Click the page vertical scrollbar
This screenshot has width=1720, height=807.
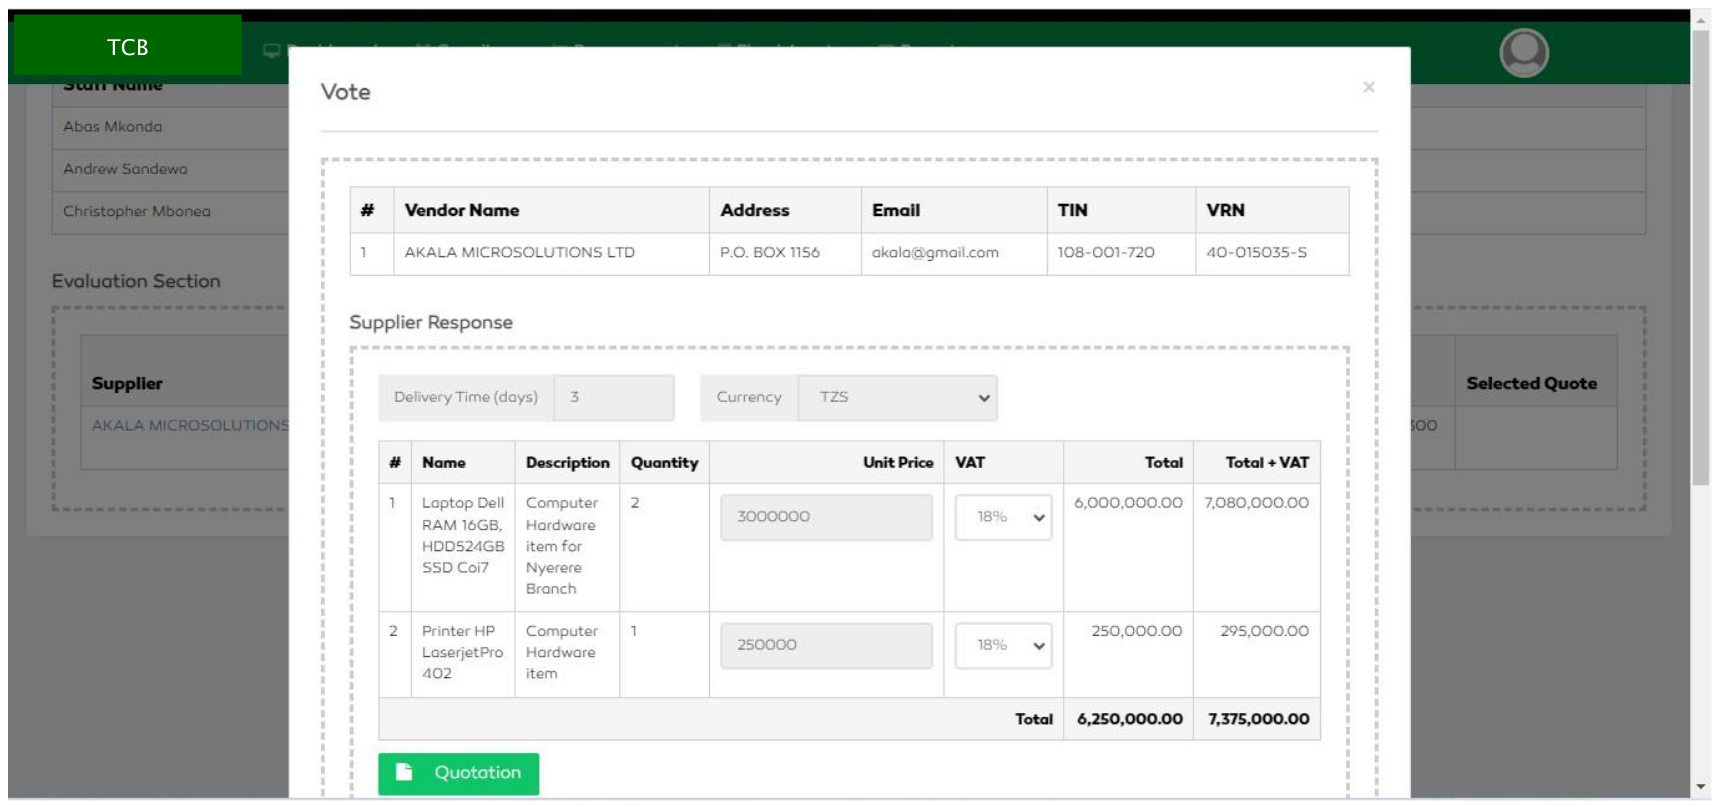[x=1701, y=258]
